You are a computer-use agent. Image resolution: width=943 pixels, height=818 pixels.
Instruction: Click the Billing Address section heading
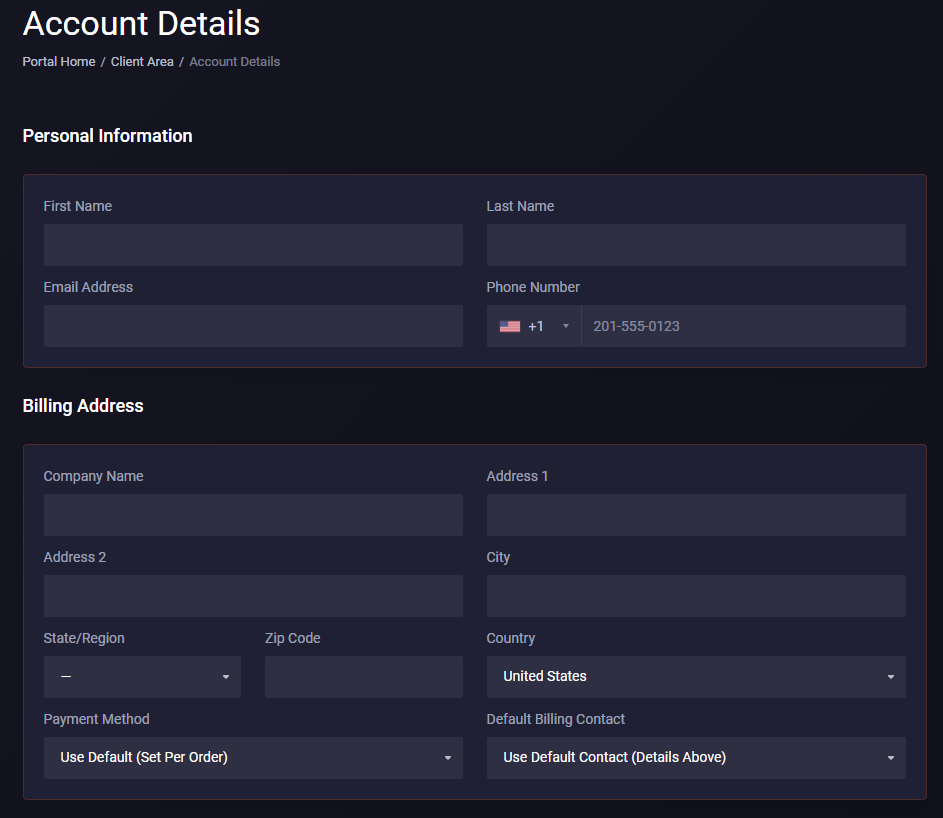83,406
